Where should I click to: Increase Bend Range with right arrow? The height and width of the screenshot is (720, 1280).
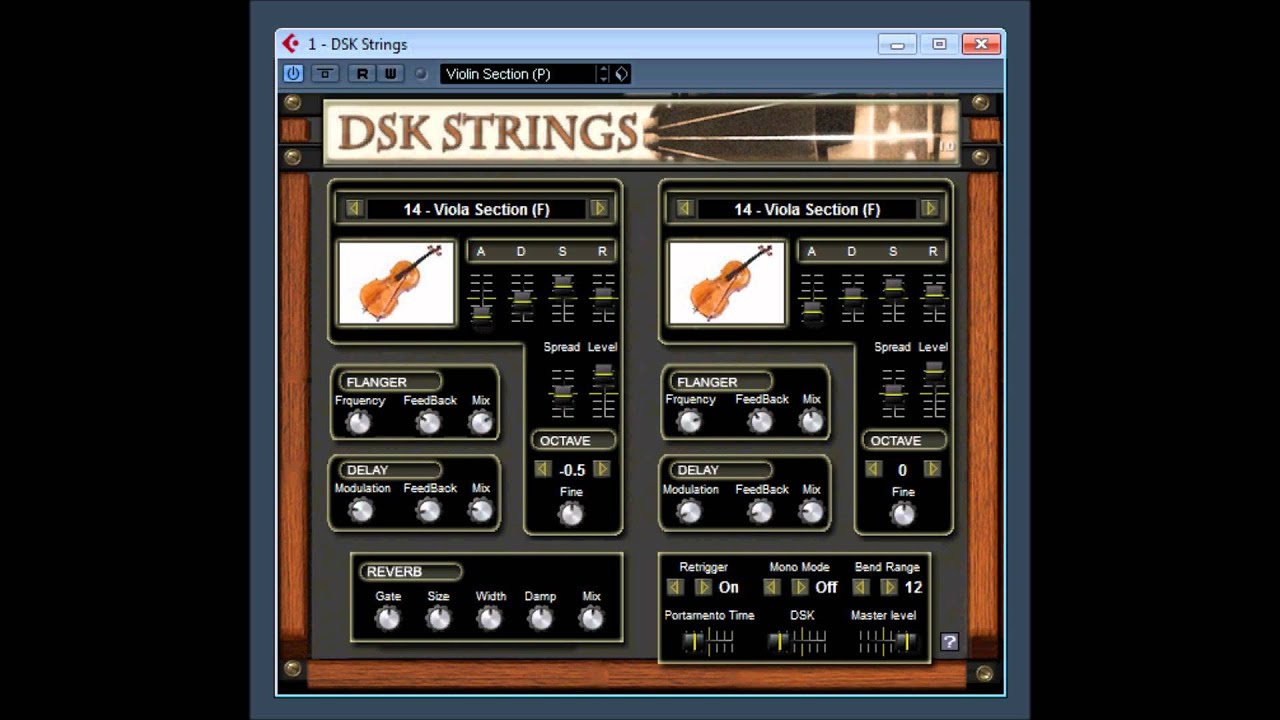tap(889, 587)
